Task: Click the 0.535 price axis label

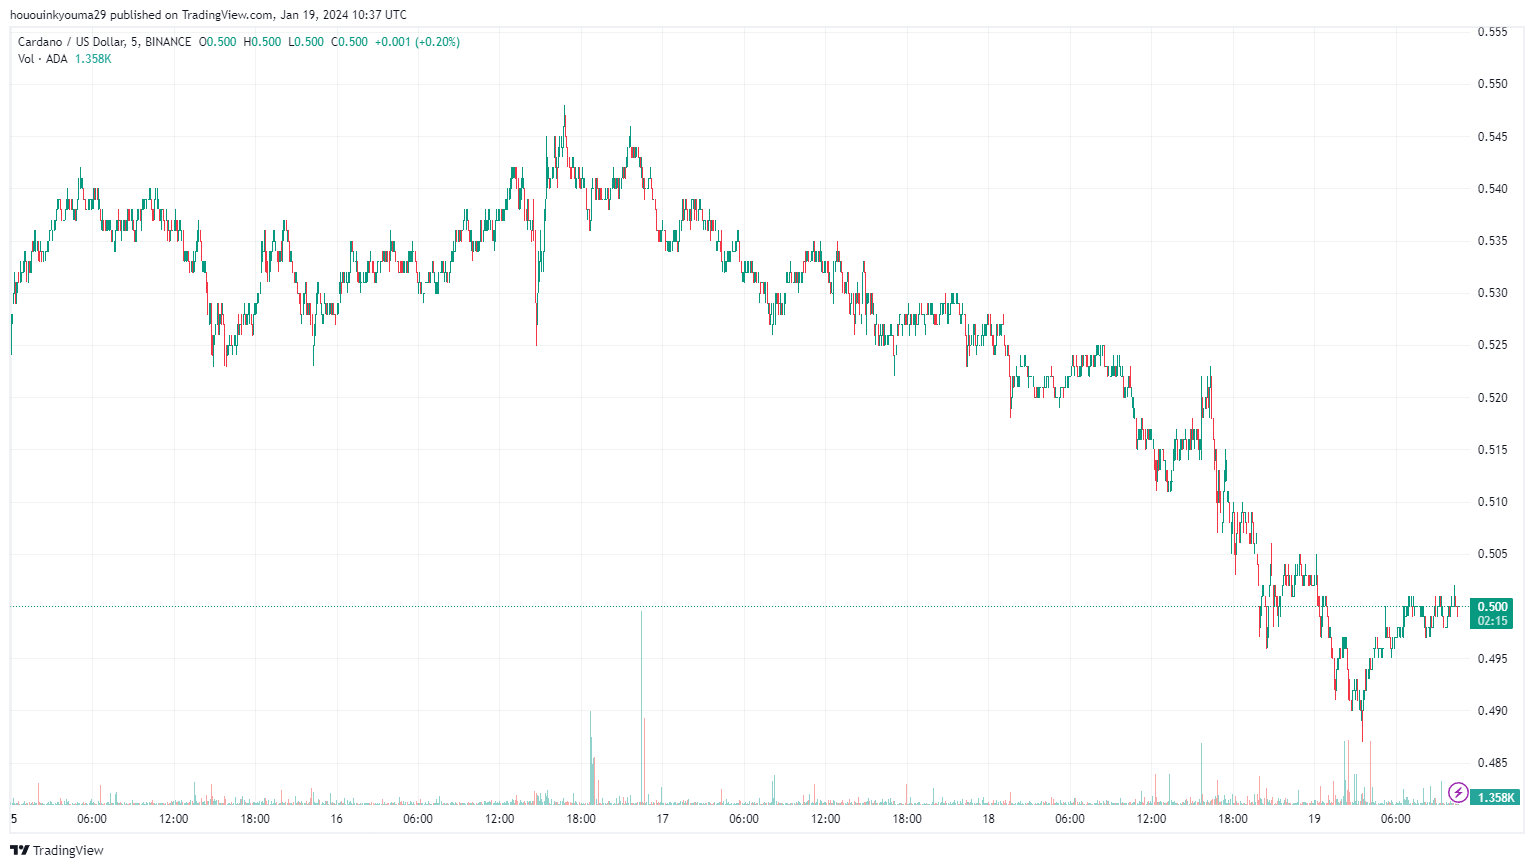Action: pyautogui.click(x=1493, y=241)
